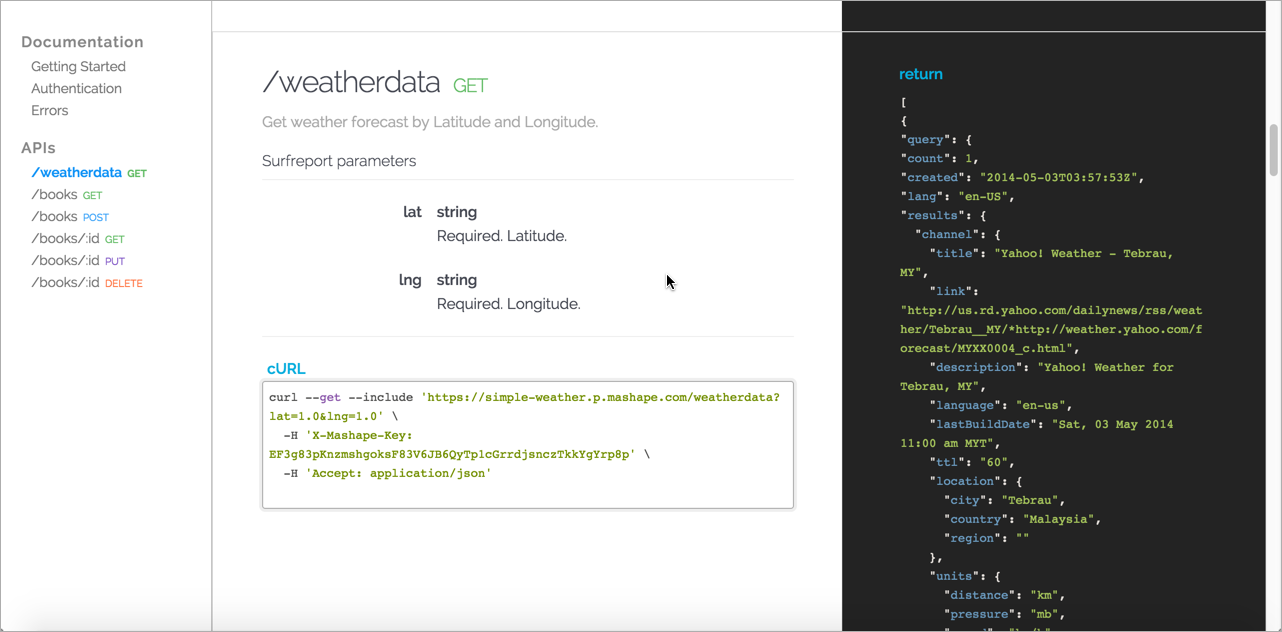Open the /books GET endpoint
The height and width of the screenshot is (632, 1282).
(x=66, y=195)
